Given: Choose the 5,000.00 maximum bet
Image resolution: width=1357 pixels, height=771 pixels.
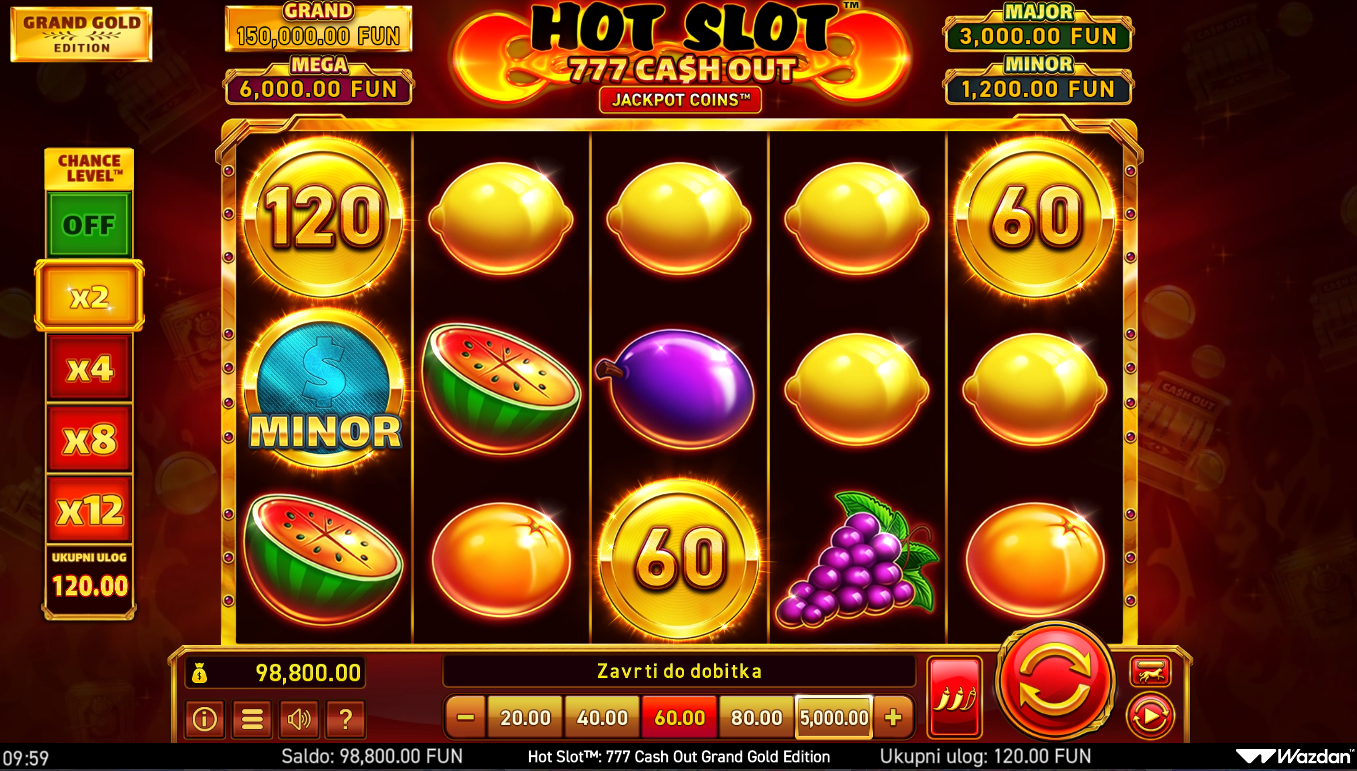Looking at the screenshot, I should (834, 717).
